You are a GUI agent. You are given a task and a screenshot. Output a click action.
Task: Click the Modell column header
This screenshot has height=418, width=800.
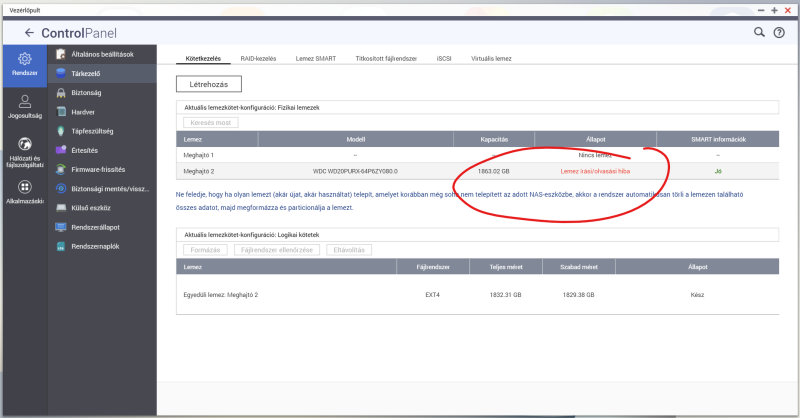pyautogui.click(x=356, y=139)
